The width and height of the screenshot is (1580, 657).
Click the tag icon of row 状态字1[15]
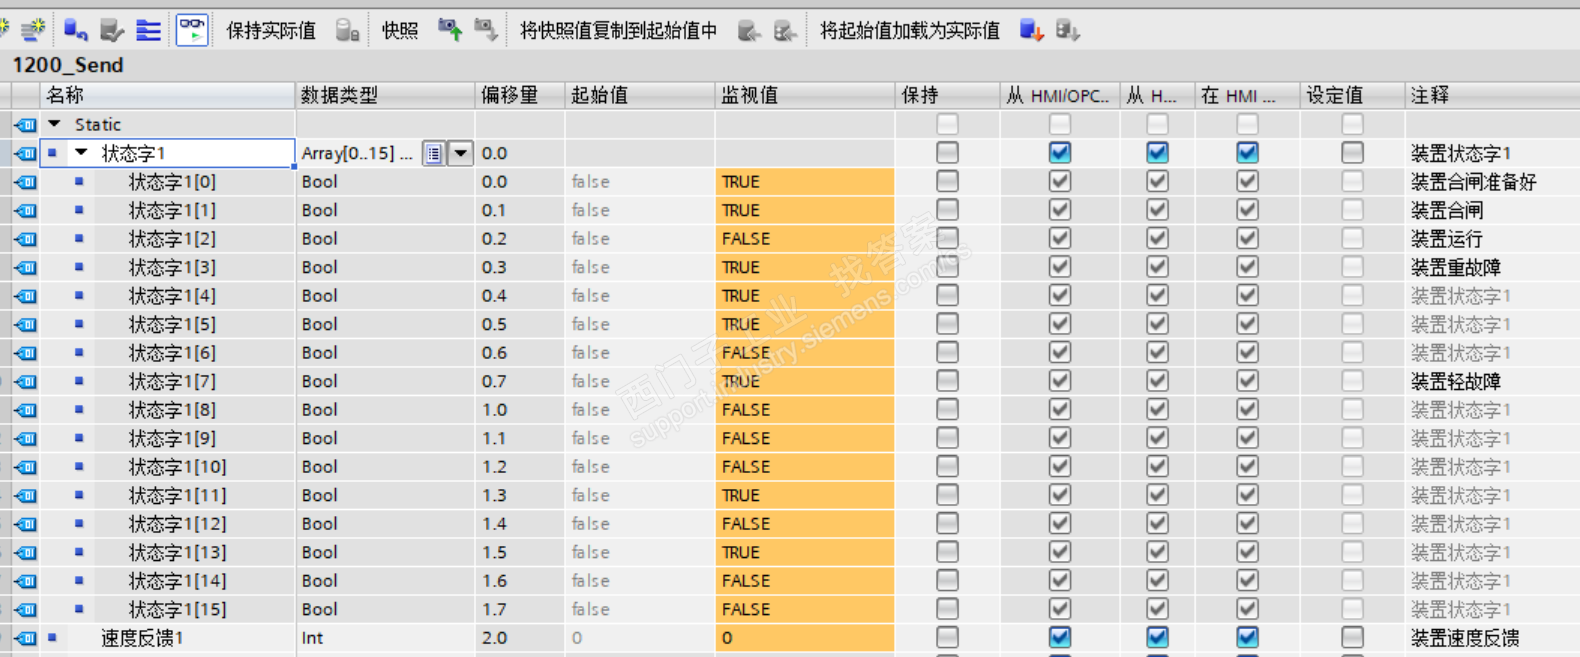pyautogui.click(x=26, y=610)
